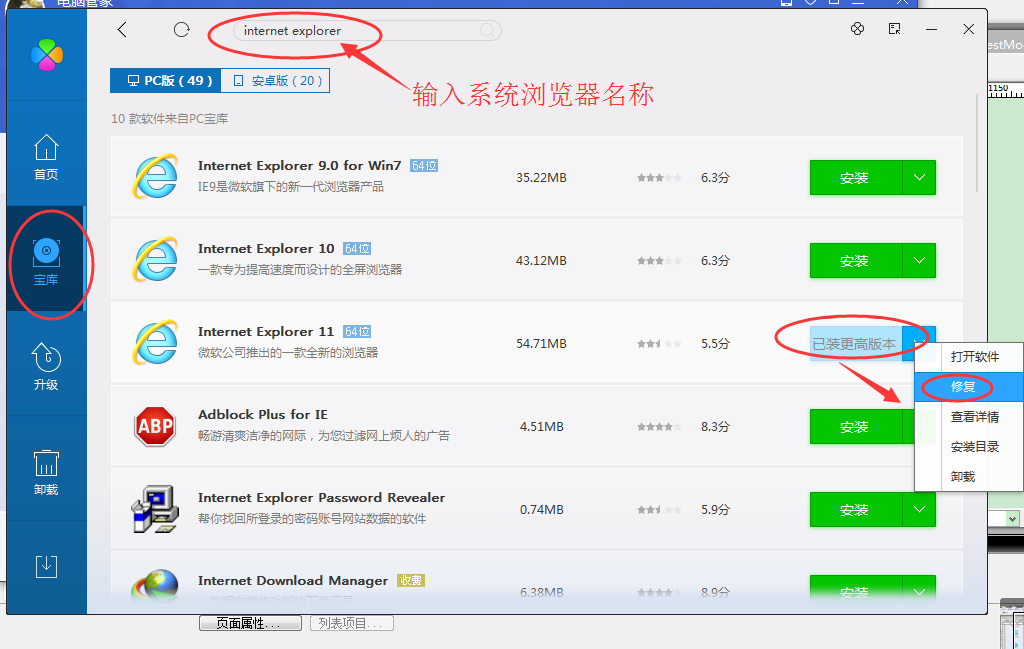Install Adblock Plus for IE
1024x649 pixels.
tap(854, 427)
